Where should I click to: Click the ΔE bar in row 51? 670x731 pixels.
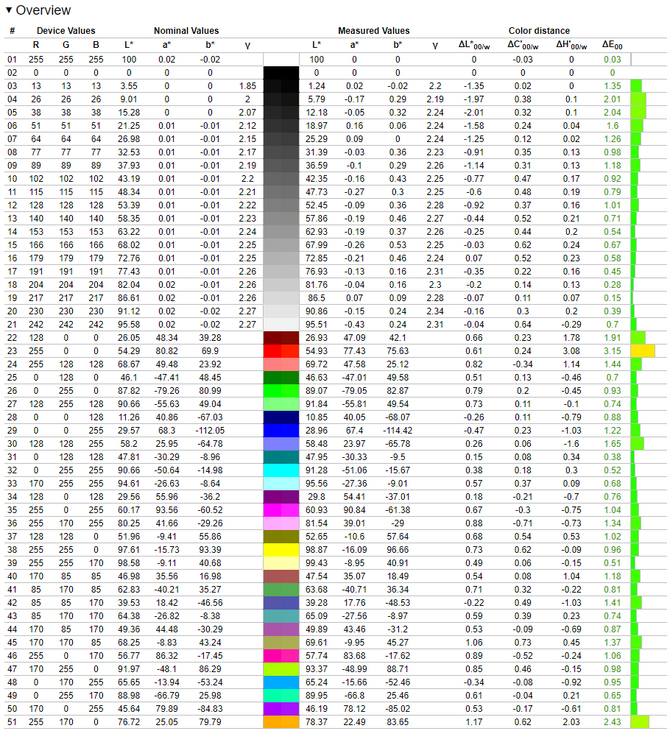tap(640, 722)
